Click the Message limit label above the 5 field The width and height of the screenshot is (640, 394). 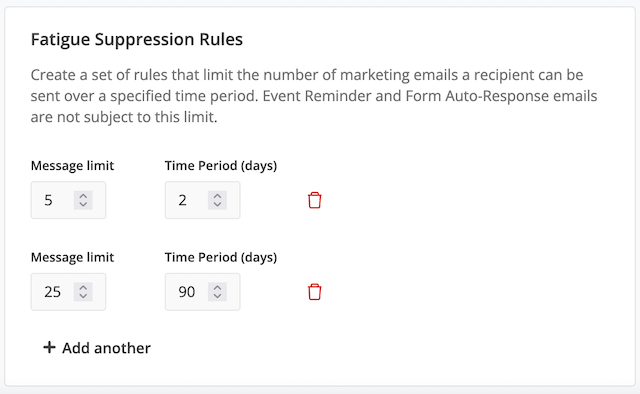72,166
